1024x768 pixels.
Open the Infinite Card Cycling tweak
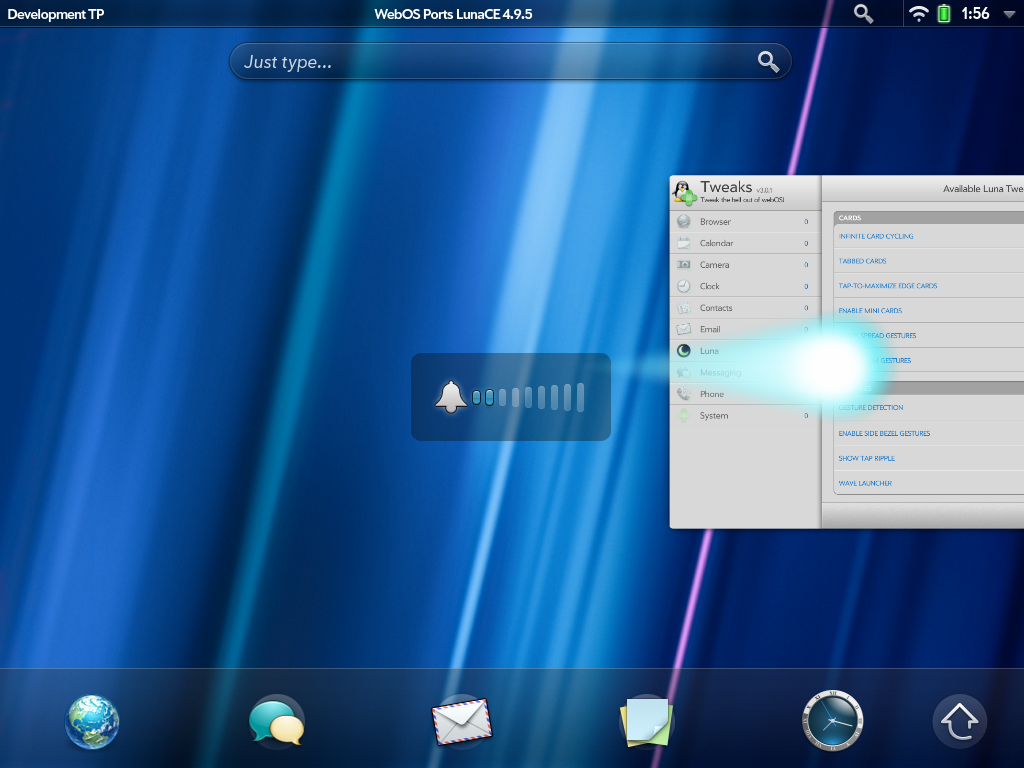coord(876,237)
